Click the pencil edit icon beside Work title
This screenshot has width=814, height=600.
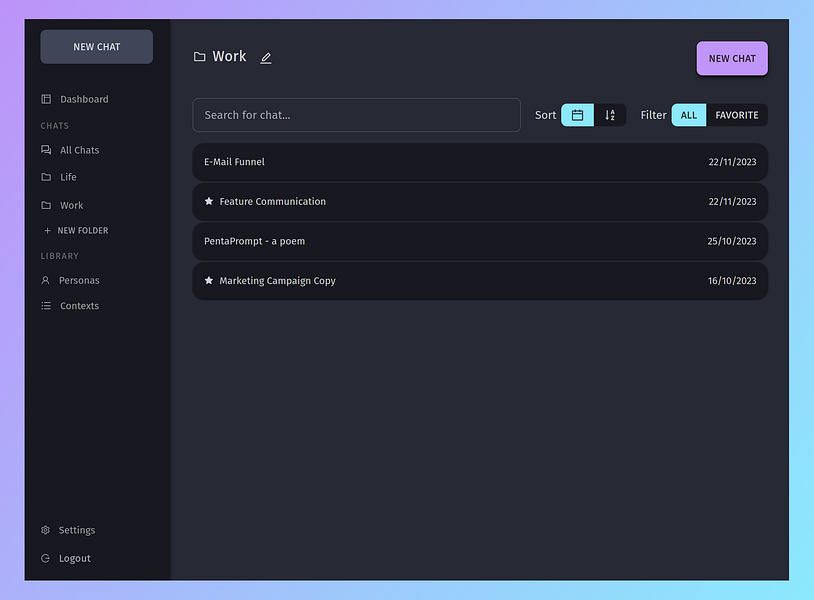point(266,58)
